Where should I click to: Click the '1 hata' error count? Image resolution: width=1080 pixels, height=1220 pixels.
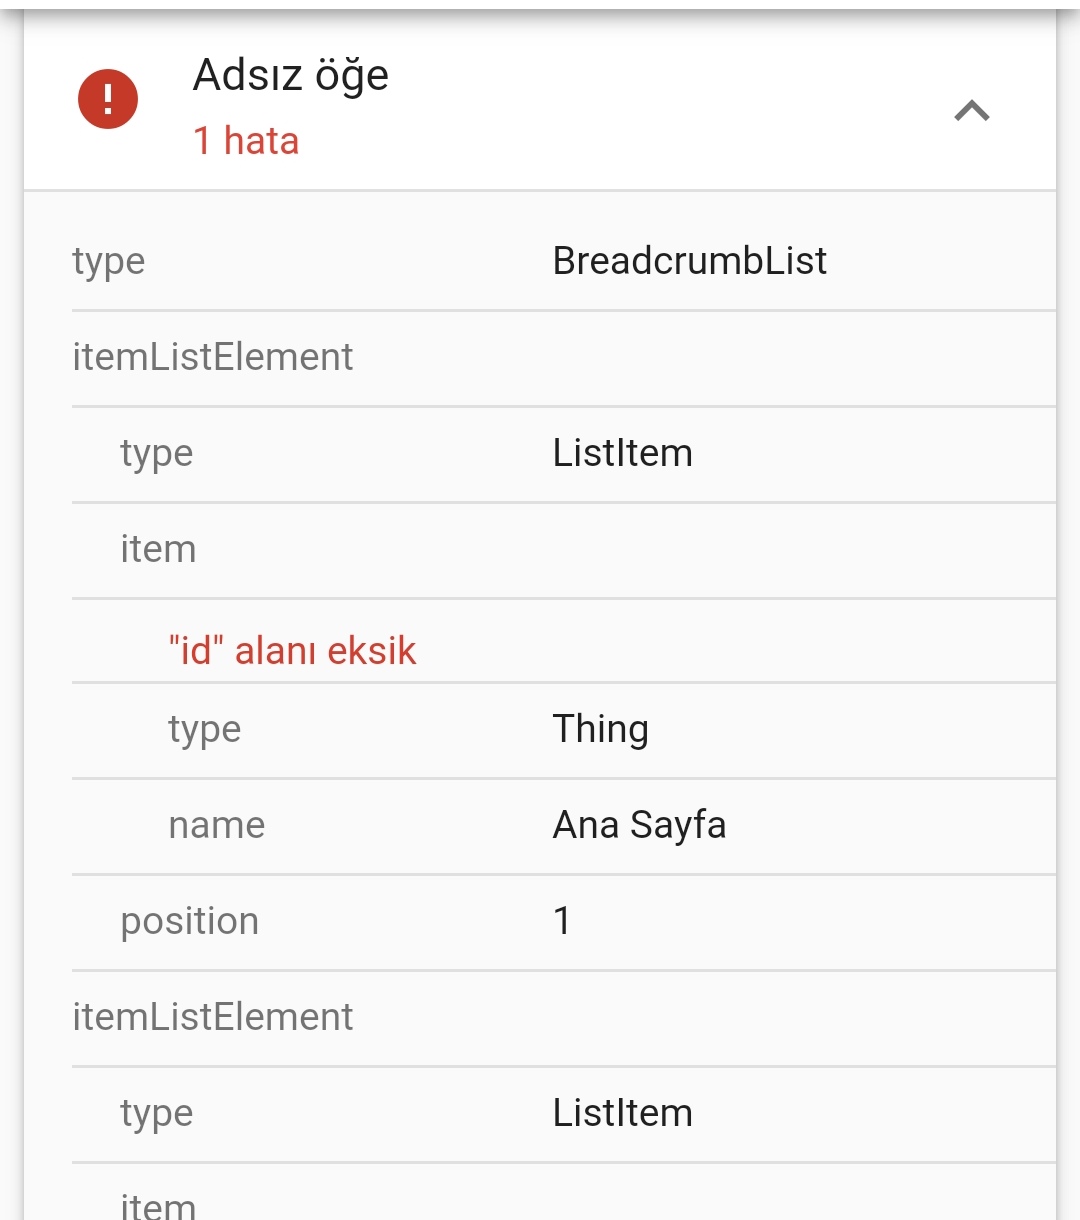coord(246,141)
